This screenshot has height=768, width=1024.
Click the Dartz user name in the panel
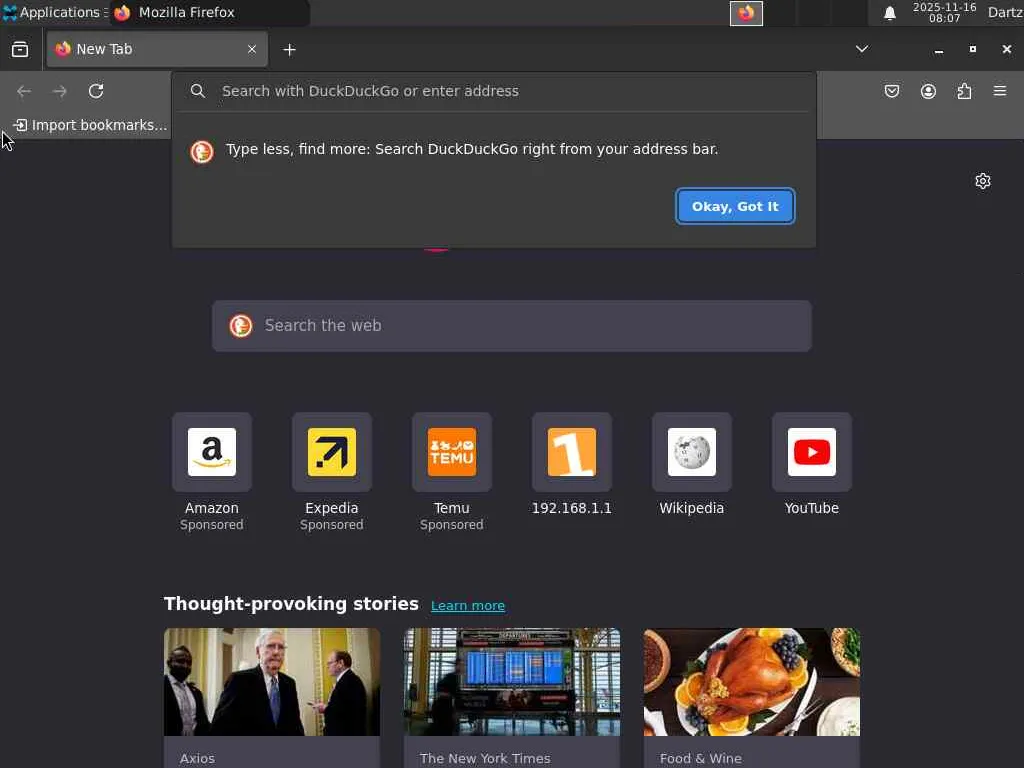coord(1005,12)
